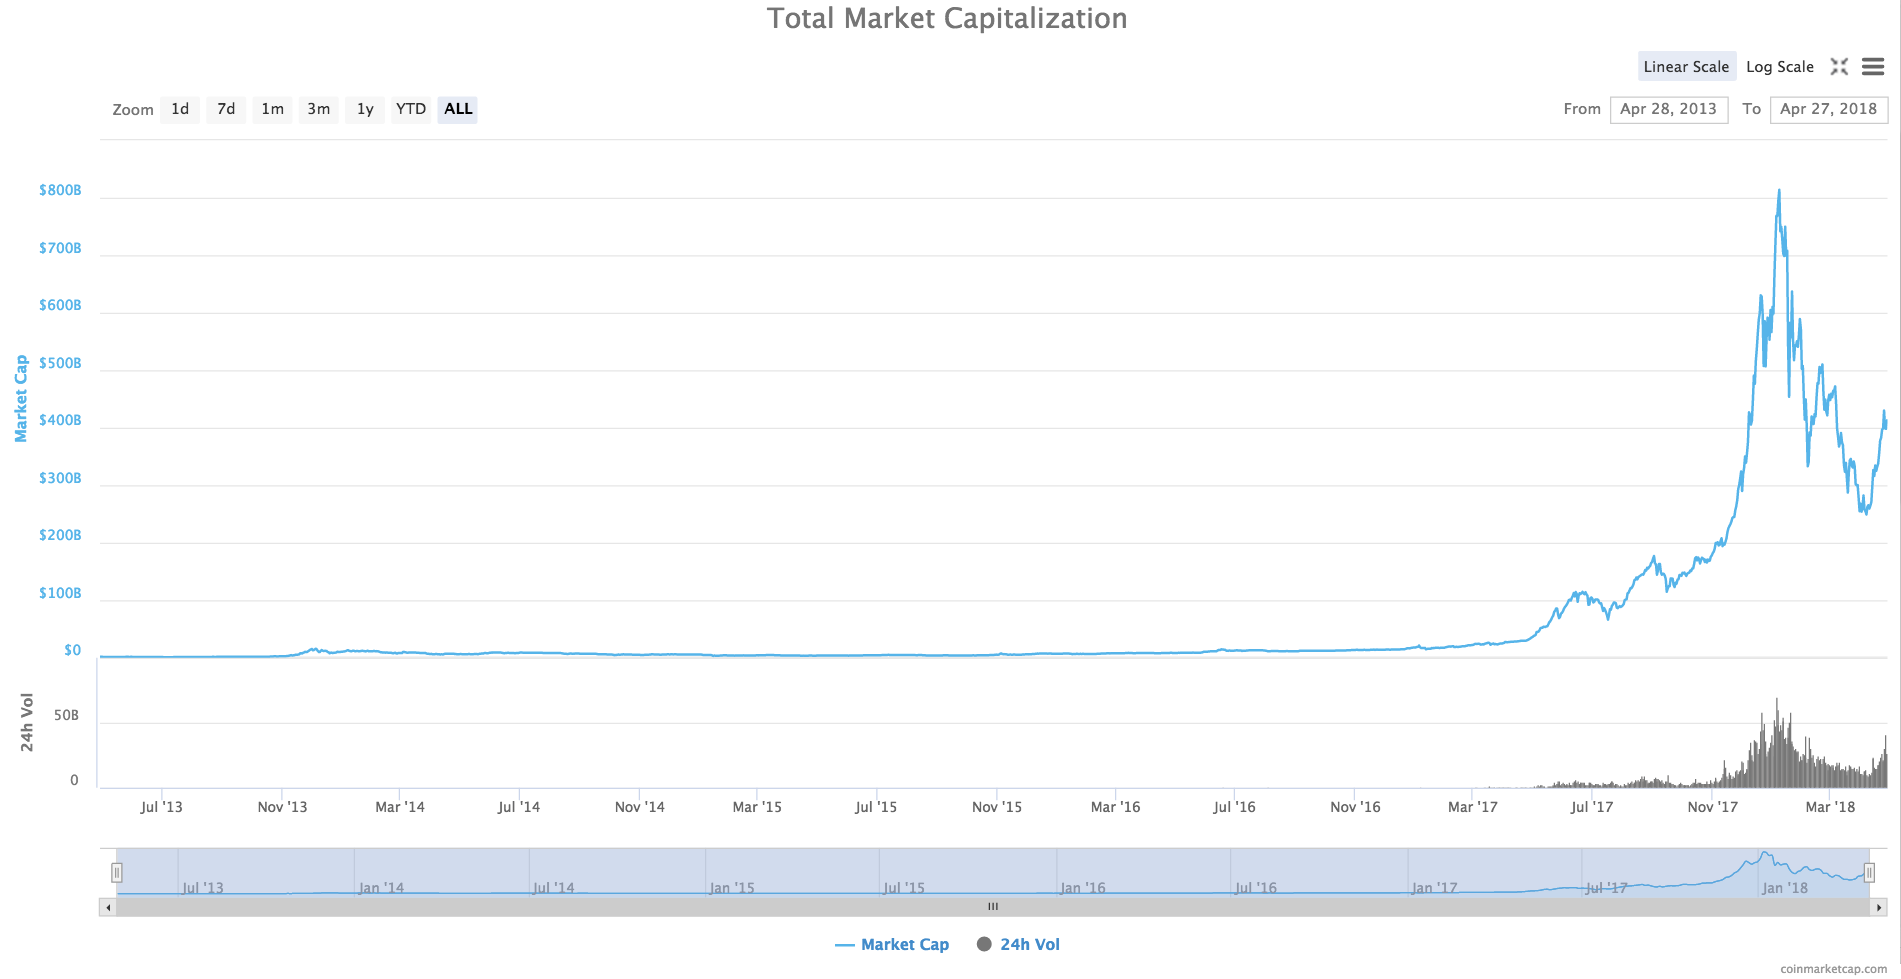Viewport: 1901px width, 979px height.
Task: Switch the chart to Log Scale
Action: pyautogui.click(x=1779, y=66)
